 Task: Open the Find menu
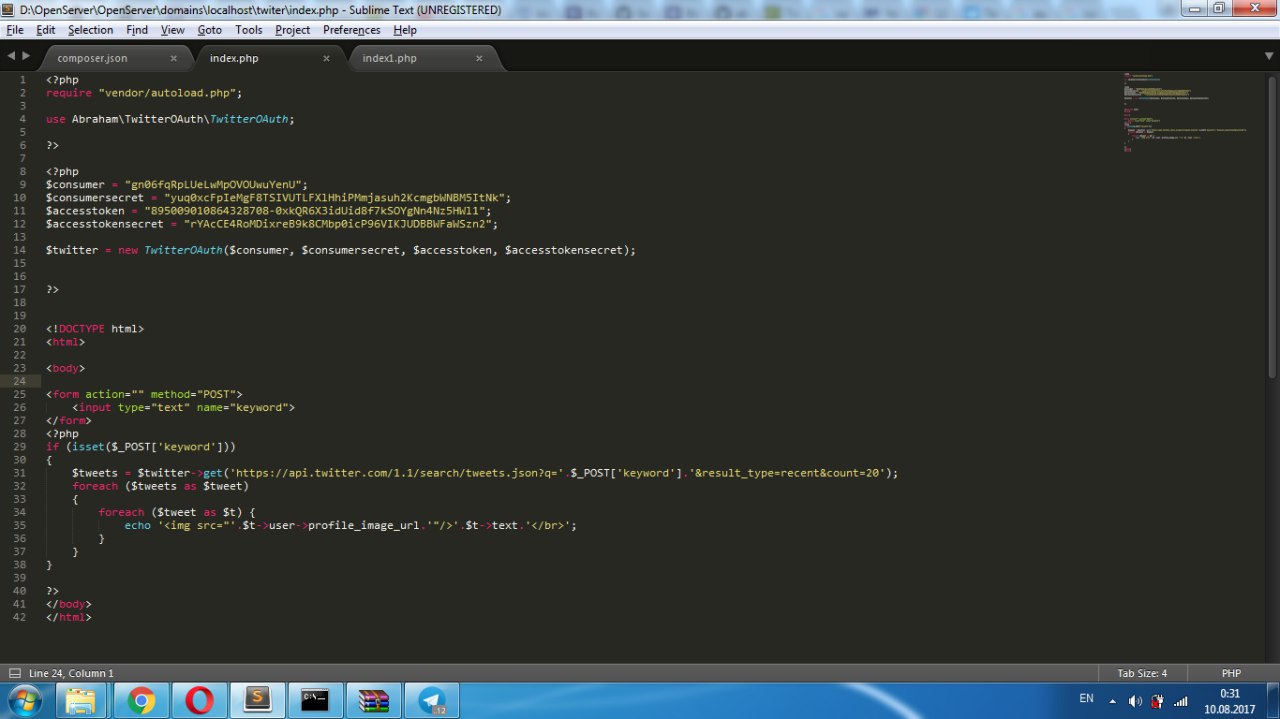pyautogui.click(x=137, y=30)
